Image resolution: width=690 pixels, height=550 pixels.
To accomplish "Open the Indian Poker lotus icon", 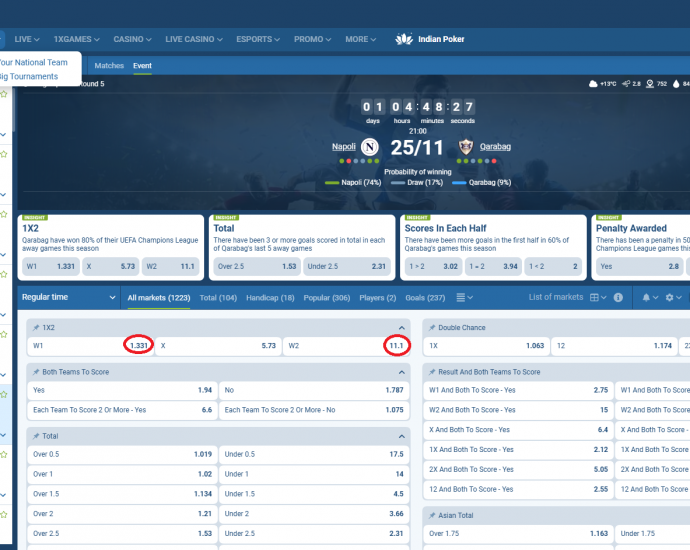I will (404, 39).
